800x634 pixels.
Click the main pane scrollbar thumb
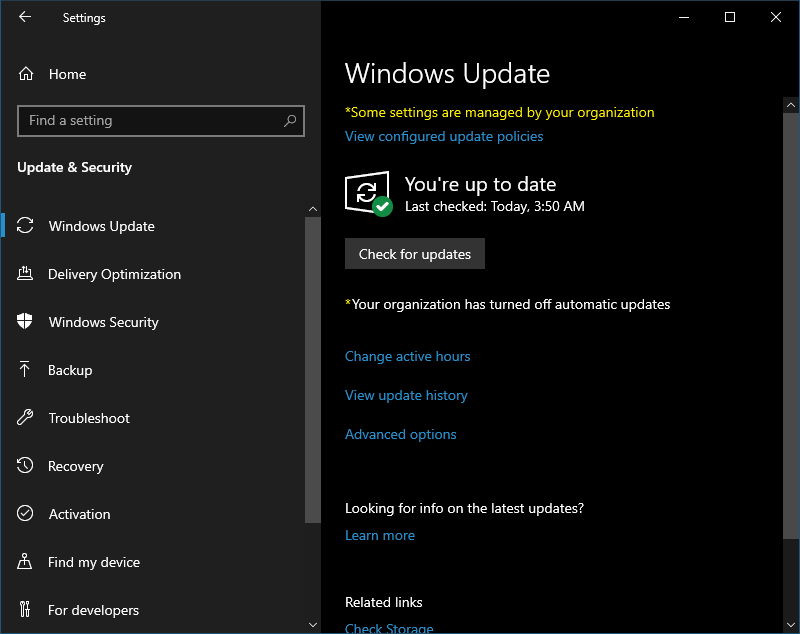[791, 325]
